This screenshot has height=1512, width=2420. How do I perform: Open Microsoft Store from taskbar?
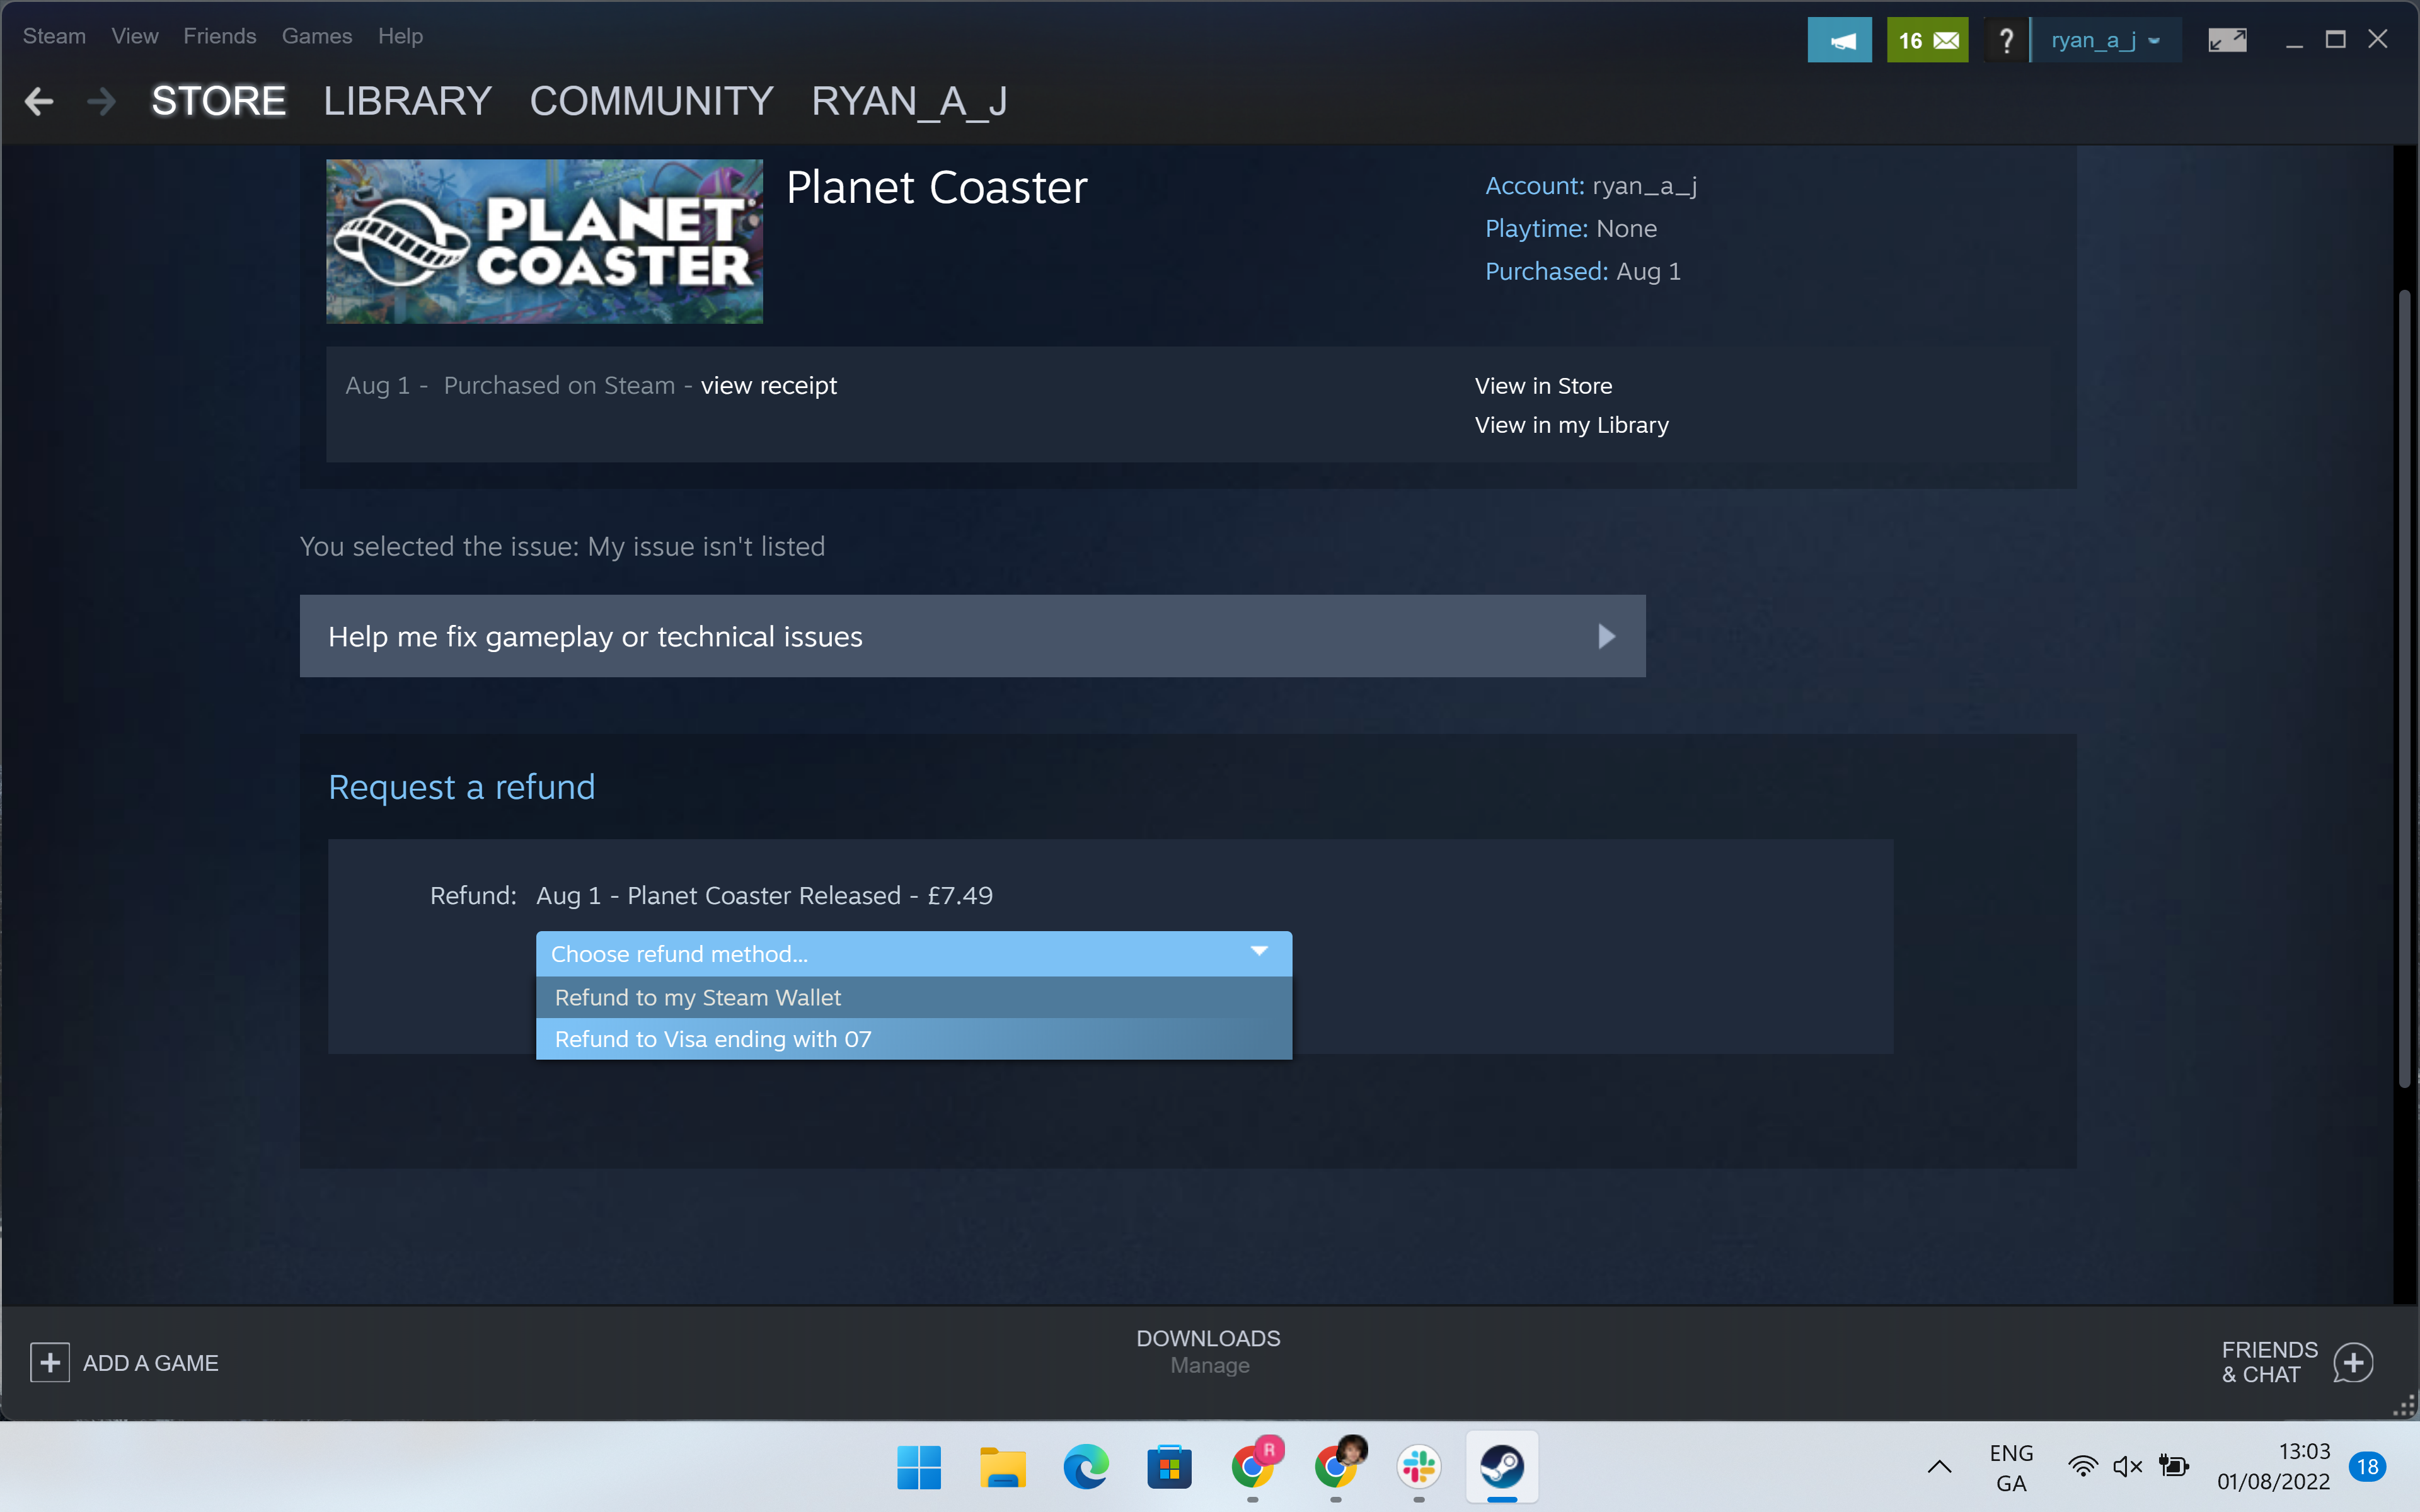tap(1169, 1467)
